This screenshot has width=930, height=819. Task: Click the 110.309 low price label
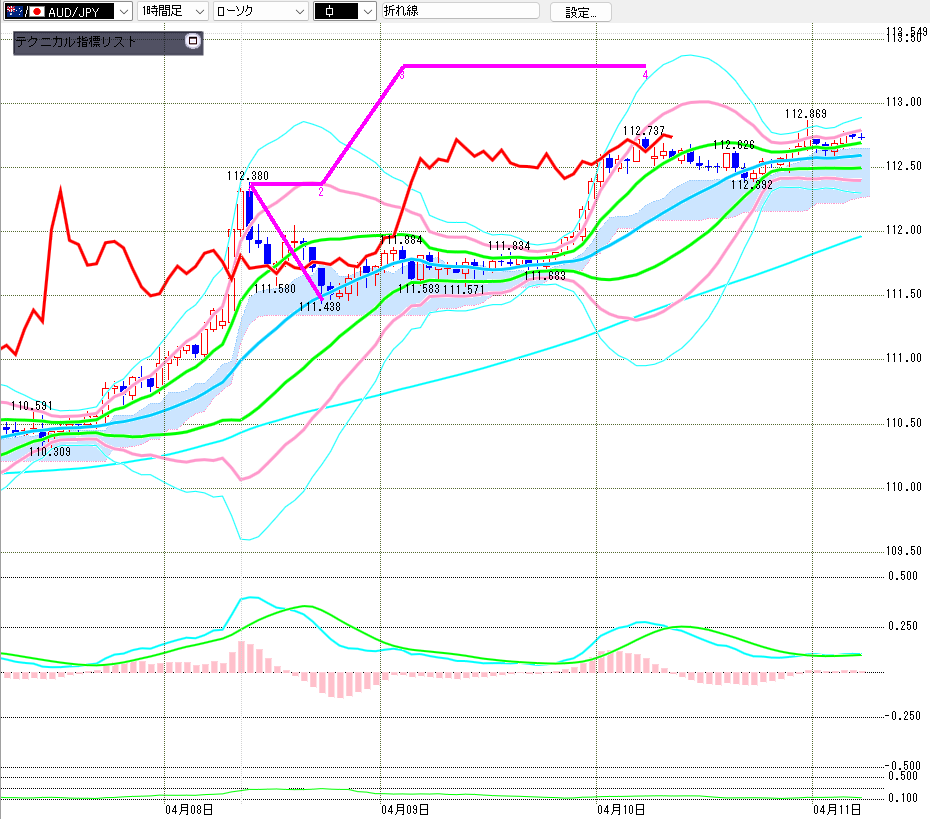pos(49,452)
